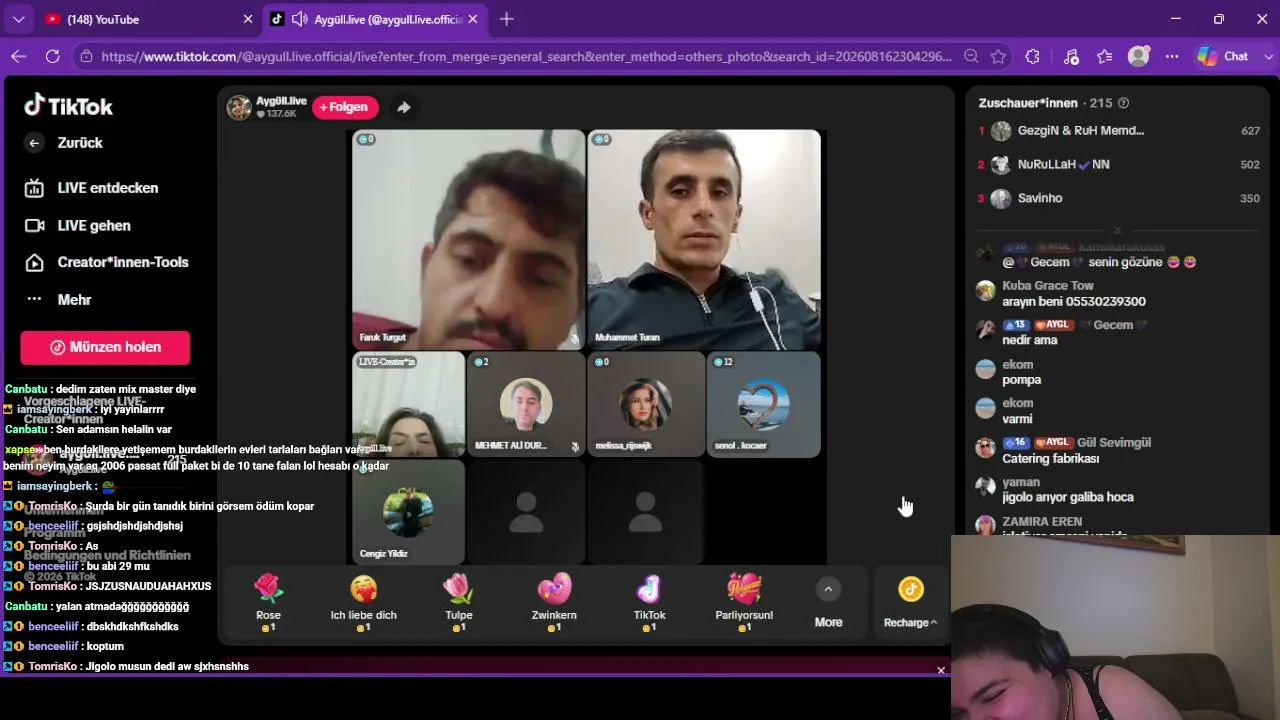Click the TikTok URL address bar

(x=527, y=57)
